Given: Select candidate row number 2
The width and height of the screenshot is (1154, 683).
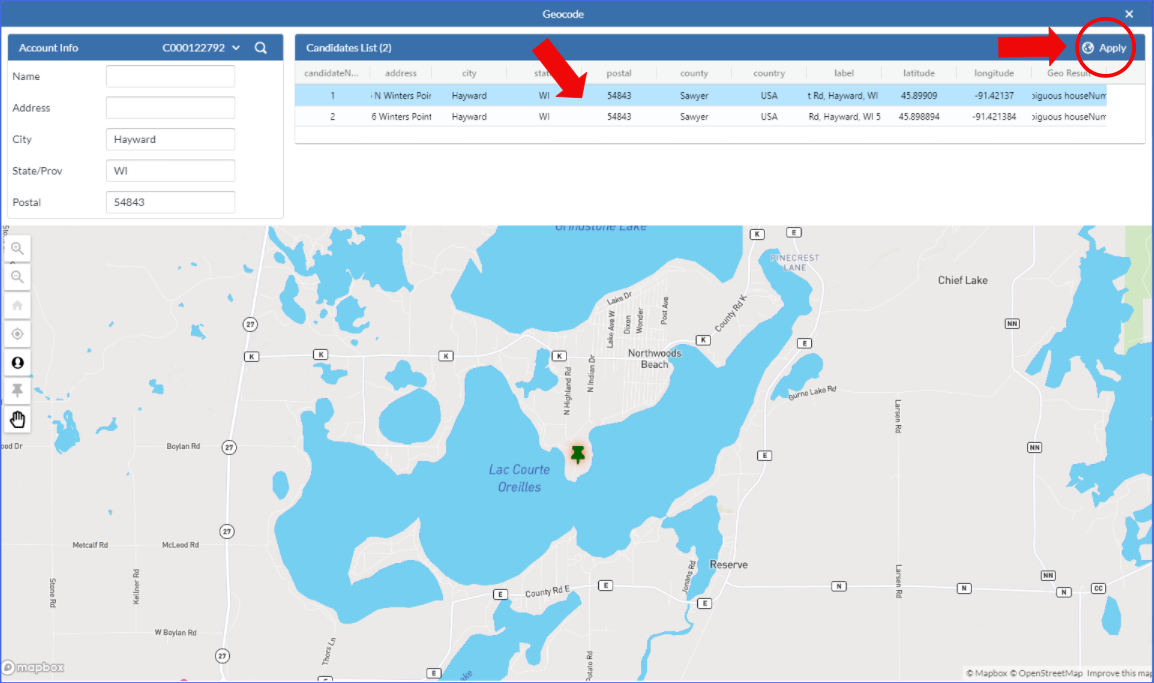Looking at the screenshot, I should (701, 116).
